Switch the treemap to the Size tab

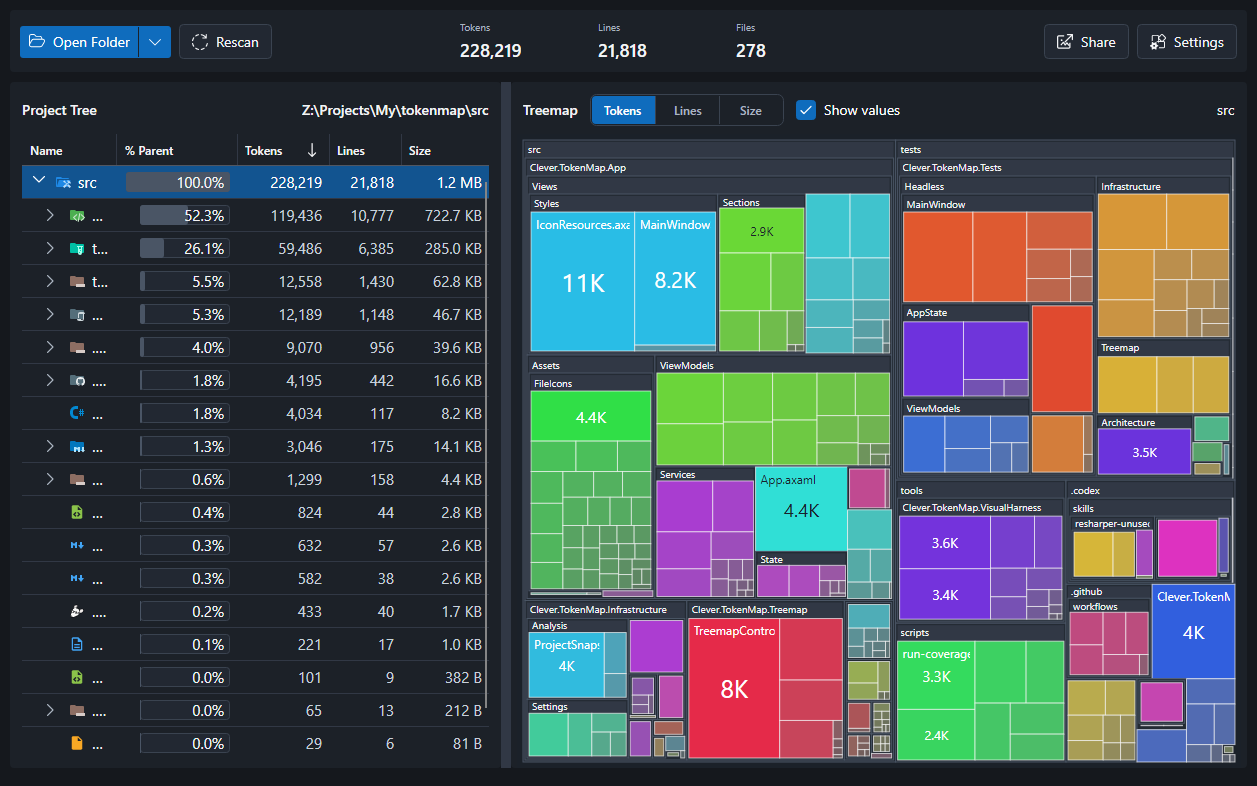(x=751, y=110)
